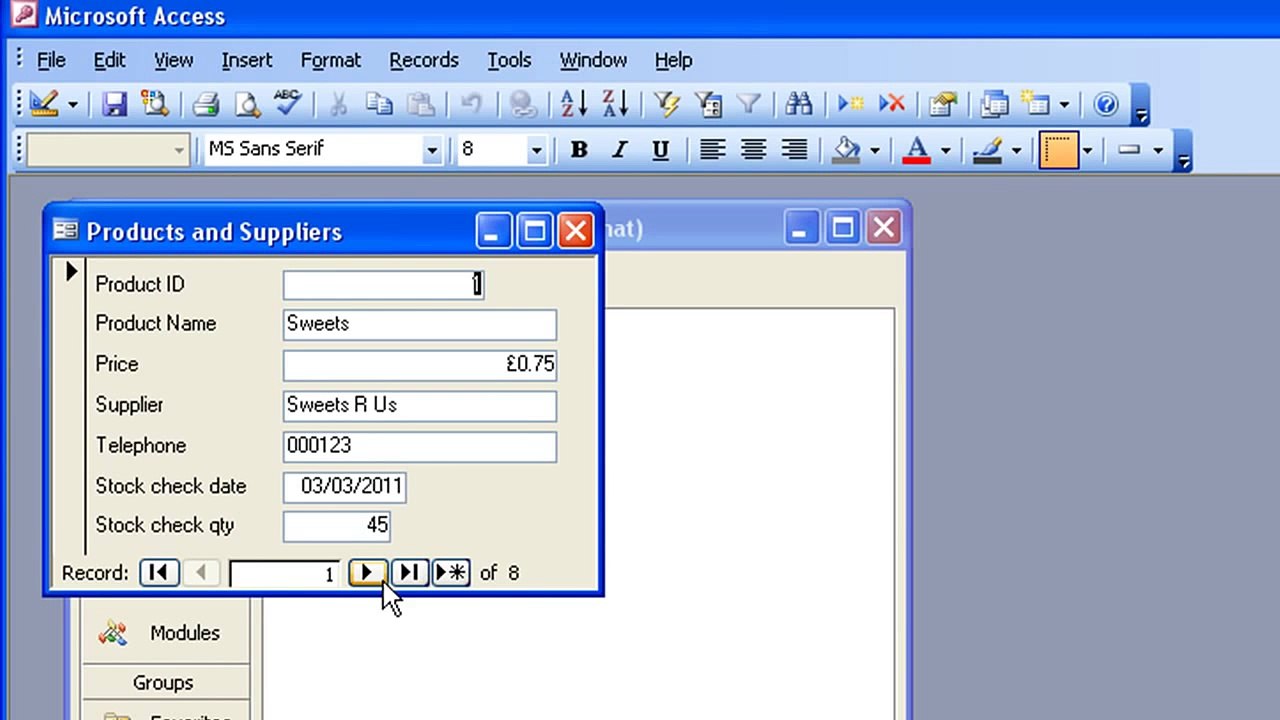The width and height of the screenshot is (1280, 720).
Task: Apply red Font Color button
Action: (x=916, y=150)
